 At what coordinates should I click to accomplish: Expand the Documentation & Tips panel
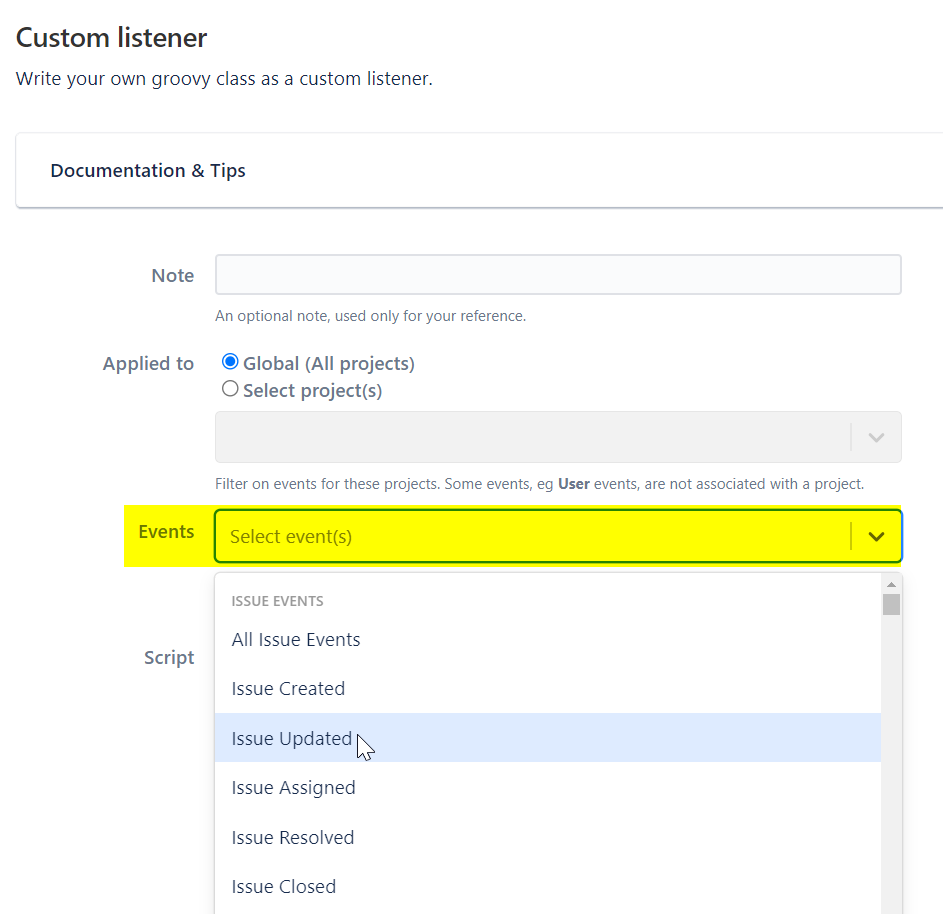[148, 171]
